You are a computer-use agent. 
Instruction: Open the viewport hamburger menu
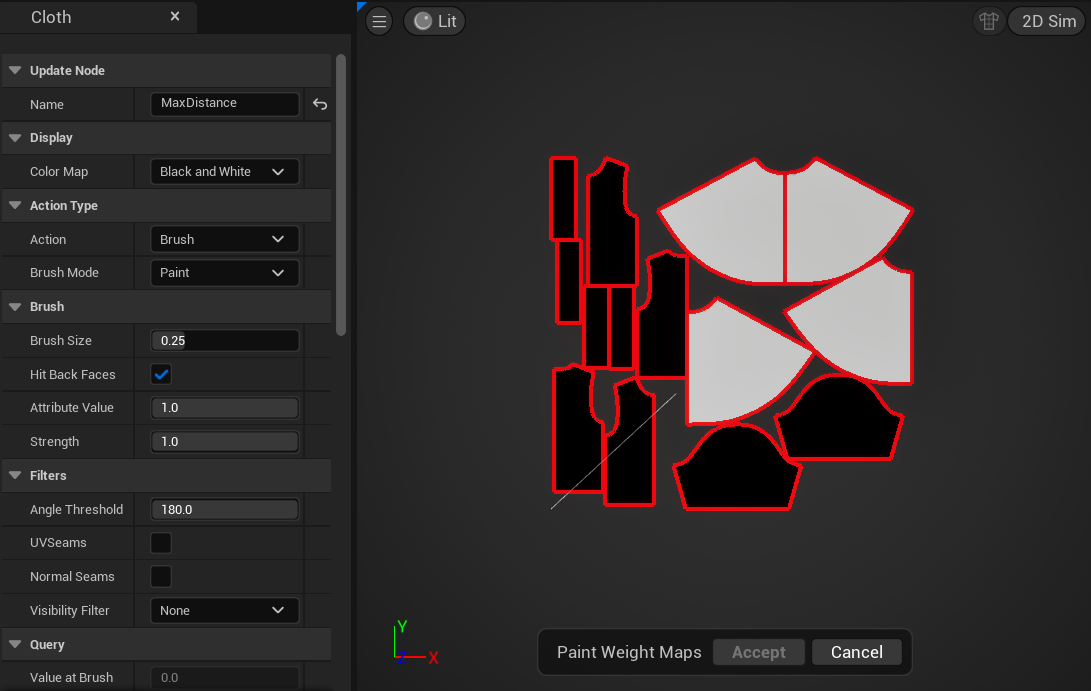[379, 21]
